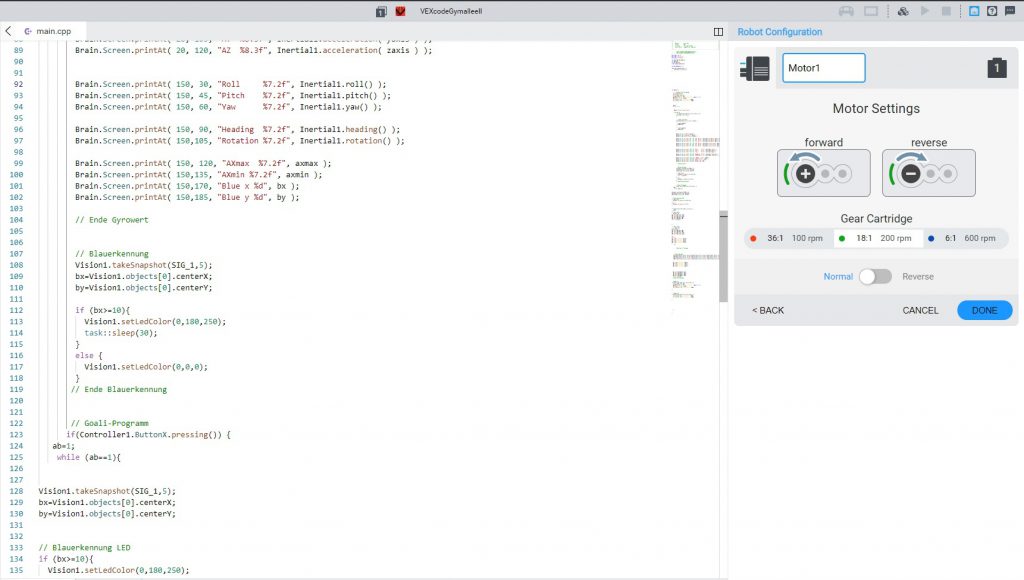Click the '// Blauerkennung LED' comment
Screen dimensions: 1024x580
pos(84,547)
